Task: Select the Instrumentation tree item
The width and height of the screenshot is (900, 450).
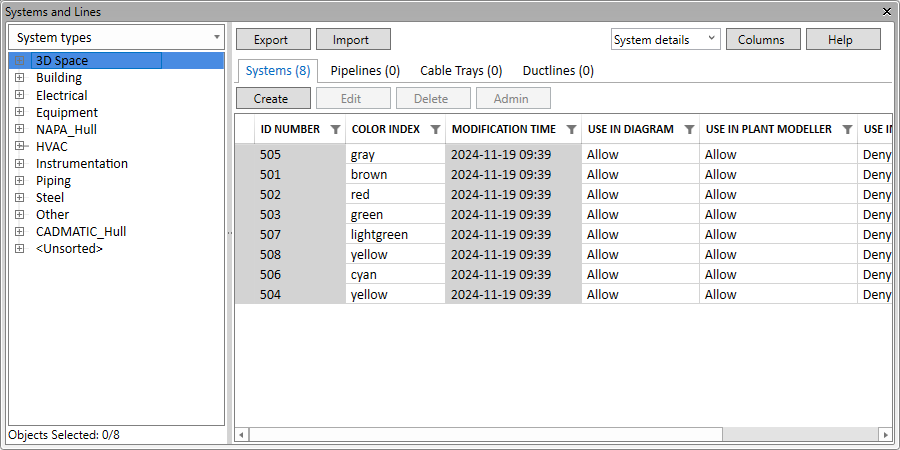Action: click(82, 164)
